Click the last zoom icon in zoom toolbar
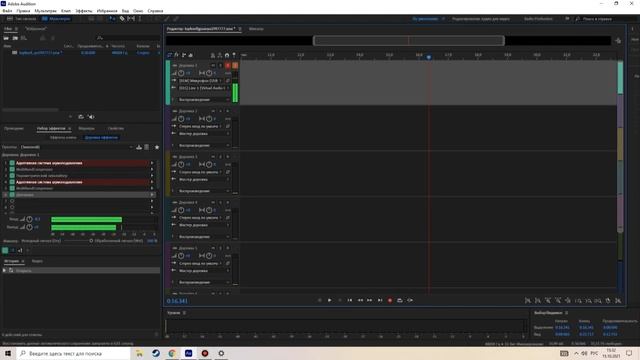Image resolution: width=640 pixels, height=360 pixels. (x=618, y=301)
